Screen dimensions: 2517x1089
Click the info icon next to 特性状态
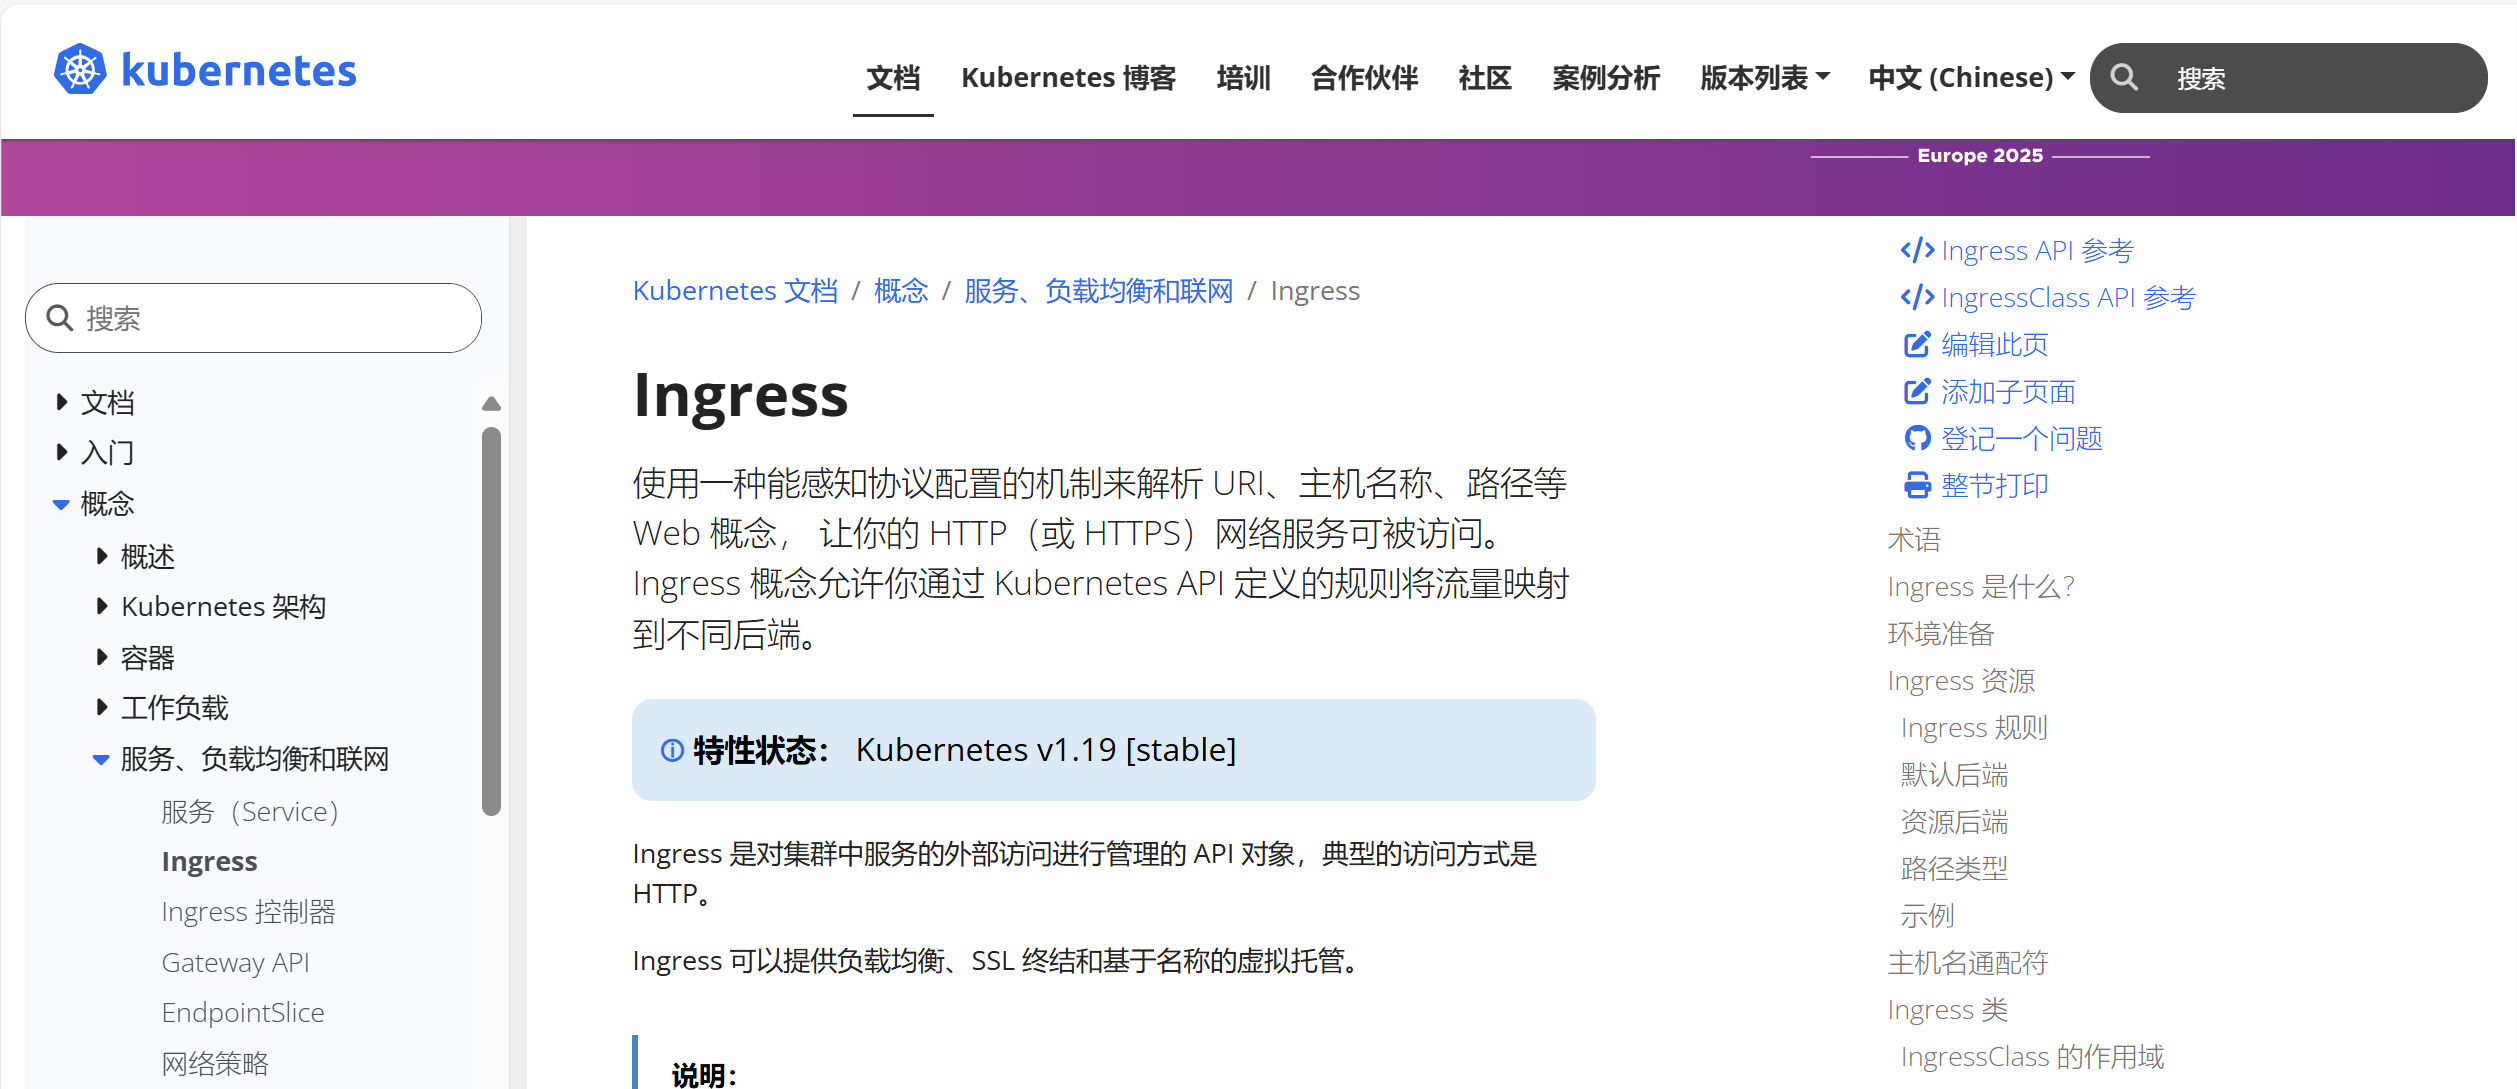(x=672, y=750)
